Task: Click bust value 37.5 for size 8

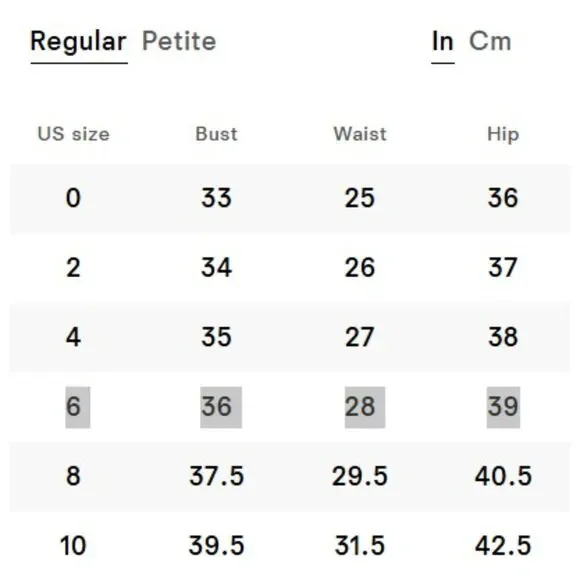Action: click(x=216, y=476)
